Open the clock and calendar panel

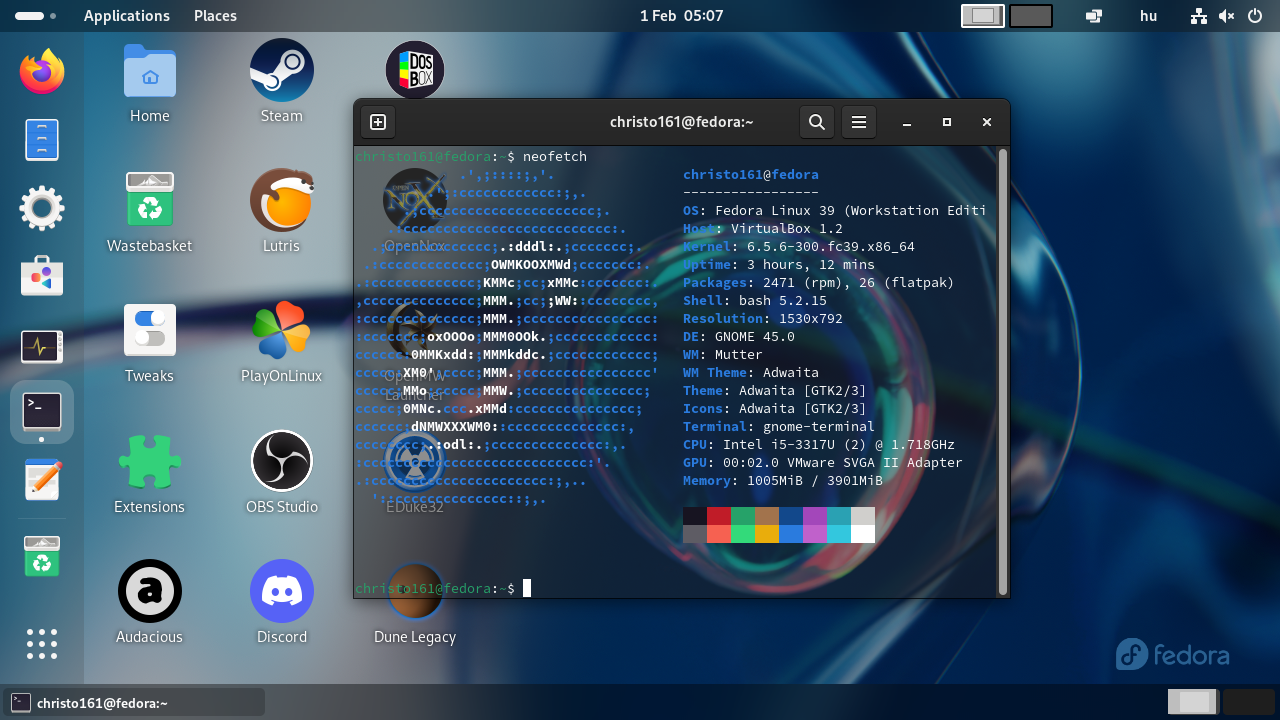[681, 16]
